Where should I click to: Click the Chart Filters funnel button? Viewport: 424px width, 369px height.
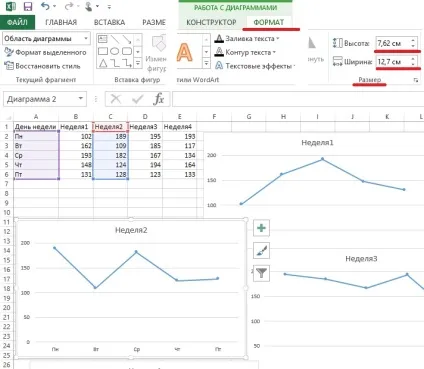pyautogui.click(x=261, y=273)
